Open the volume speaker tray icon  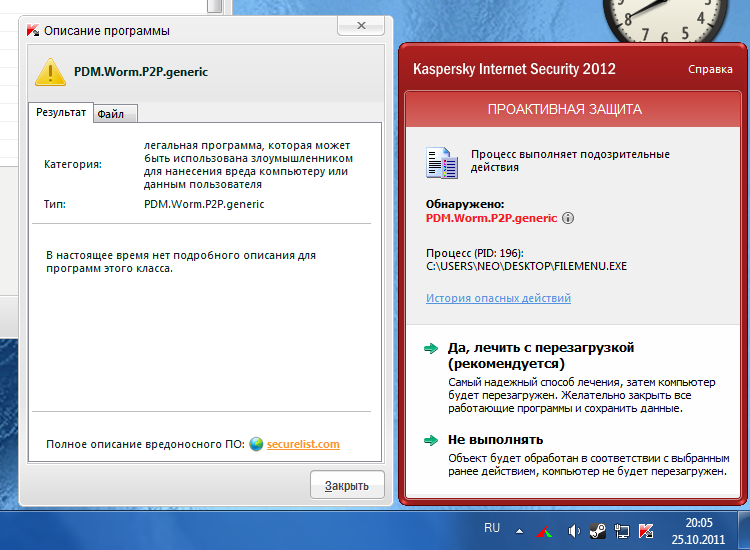574,531
